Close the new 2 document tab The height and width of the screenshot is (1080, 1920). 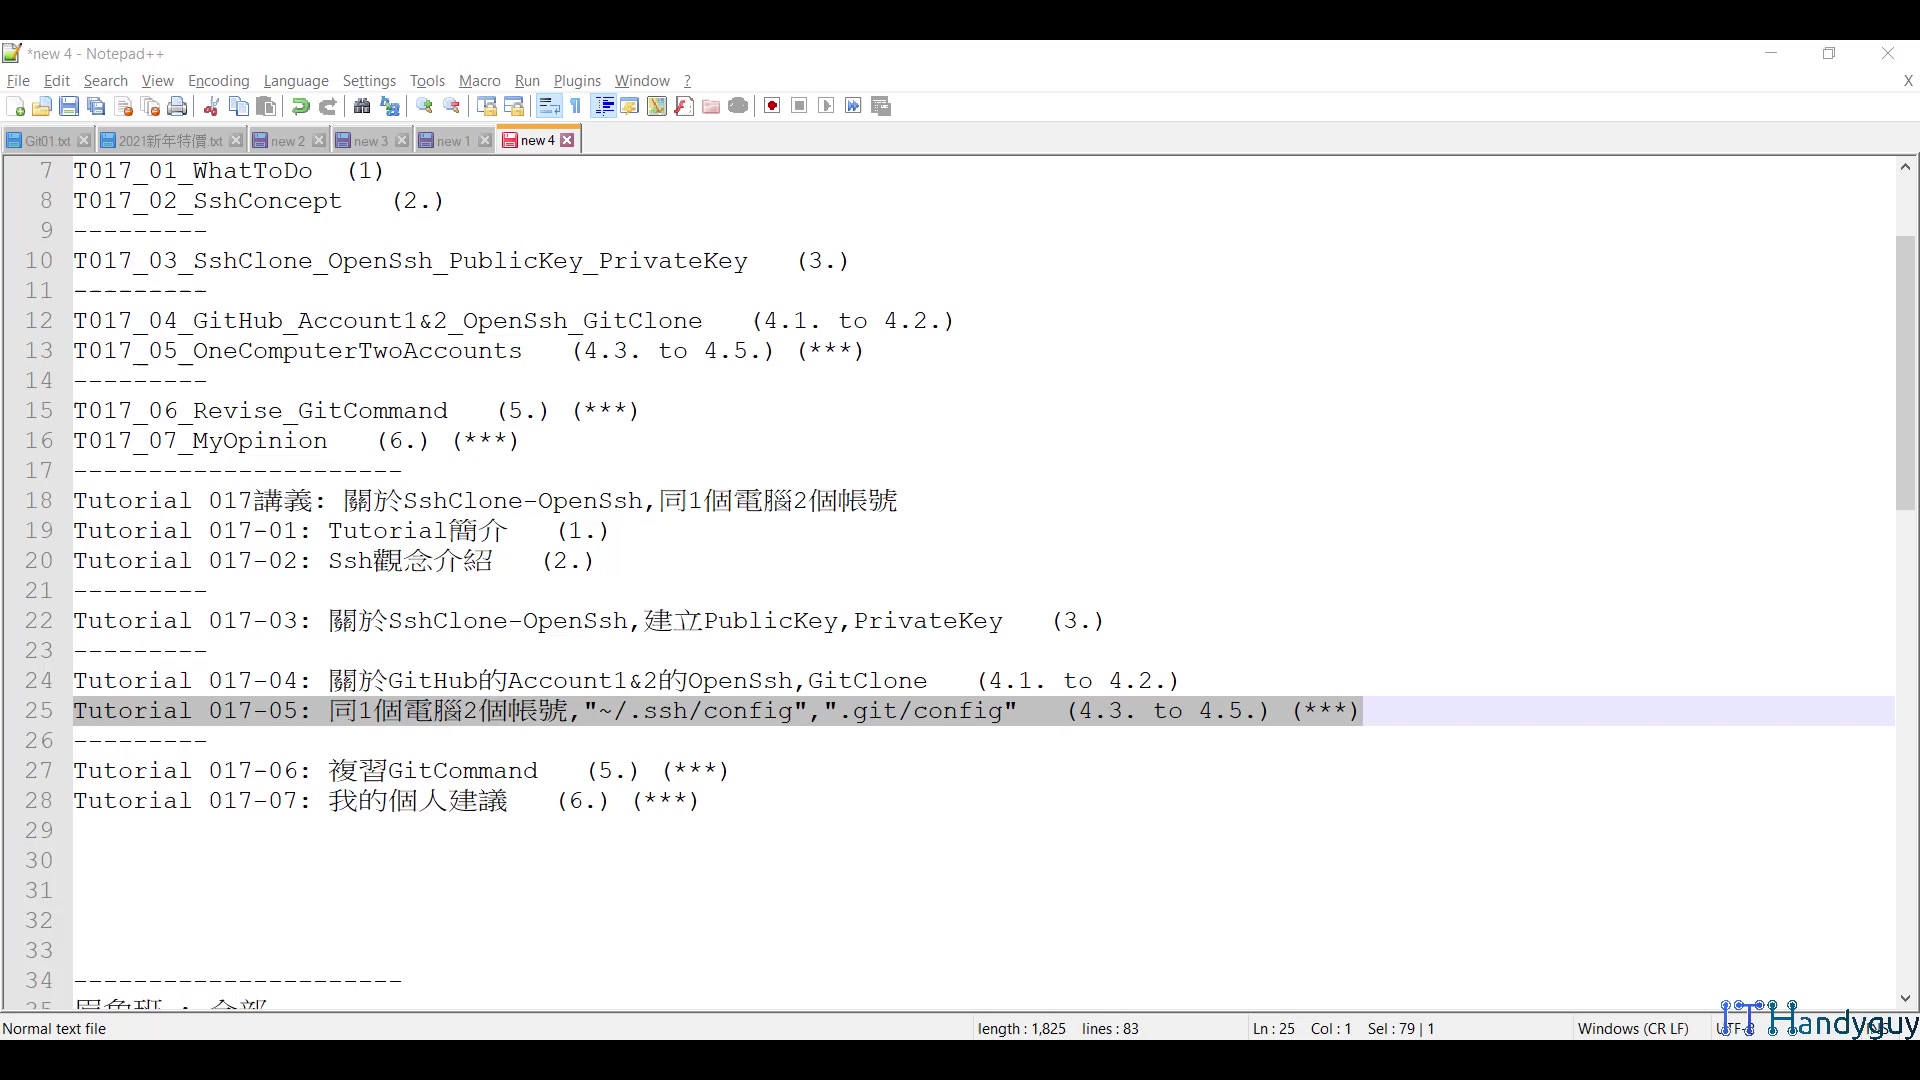click(319, 140)
